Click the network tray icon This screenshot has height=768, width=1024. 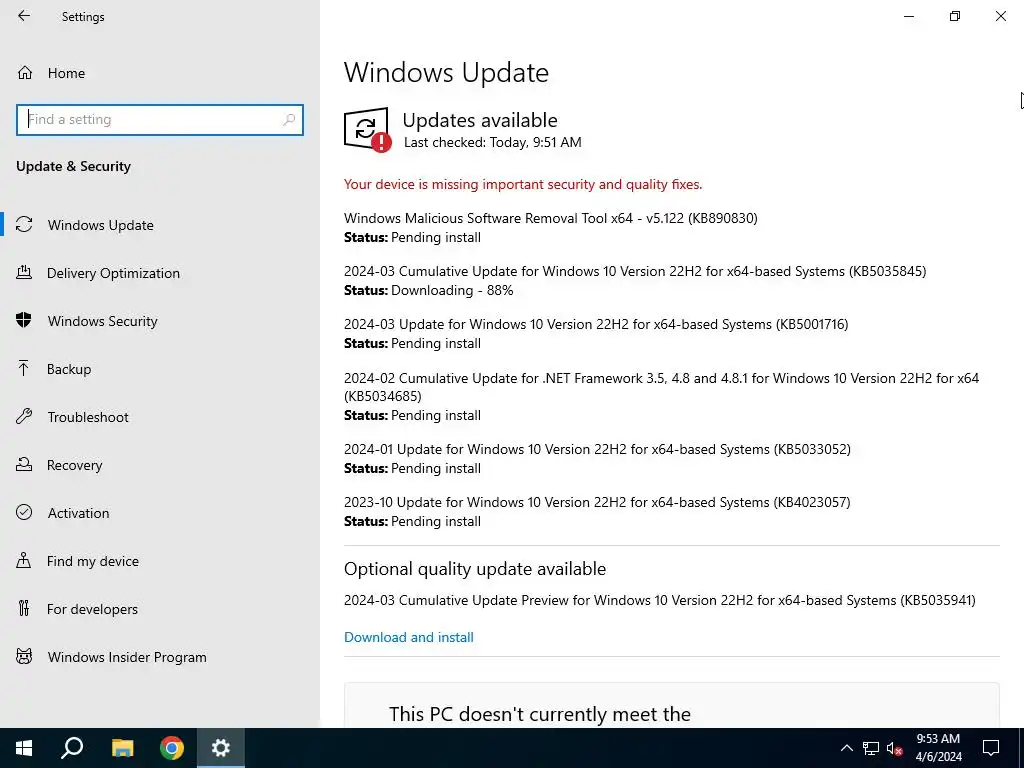click(871, 748)
